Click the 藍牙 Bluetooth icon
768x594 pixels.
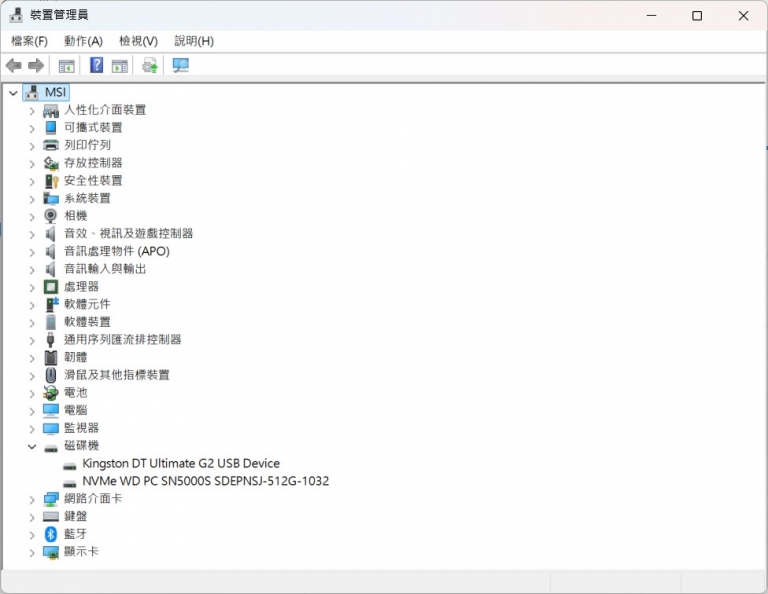coord(51,534)
